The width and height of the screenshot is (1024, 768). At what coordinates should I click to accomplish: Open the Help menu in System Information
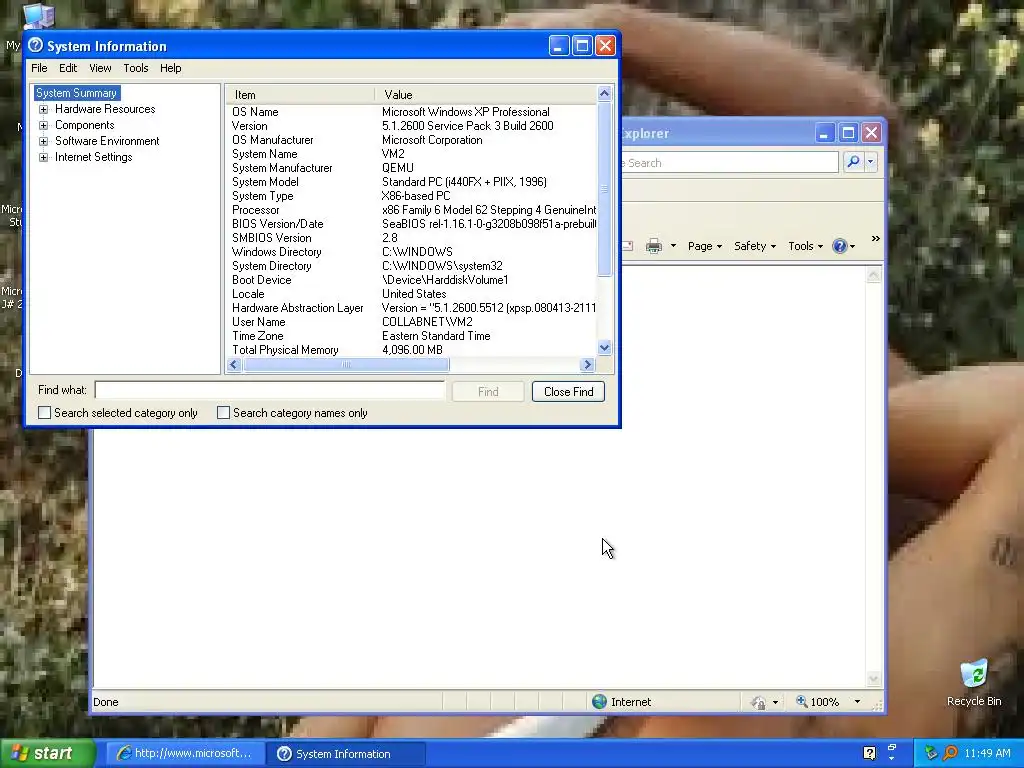[x=170, y=68]
